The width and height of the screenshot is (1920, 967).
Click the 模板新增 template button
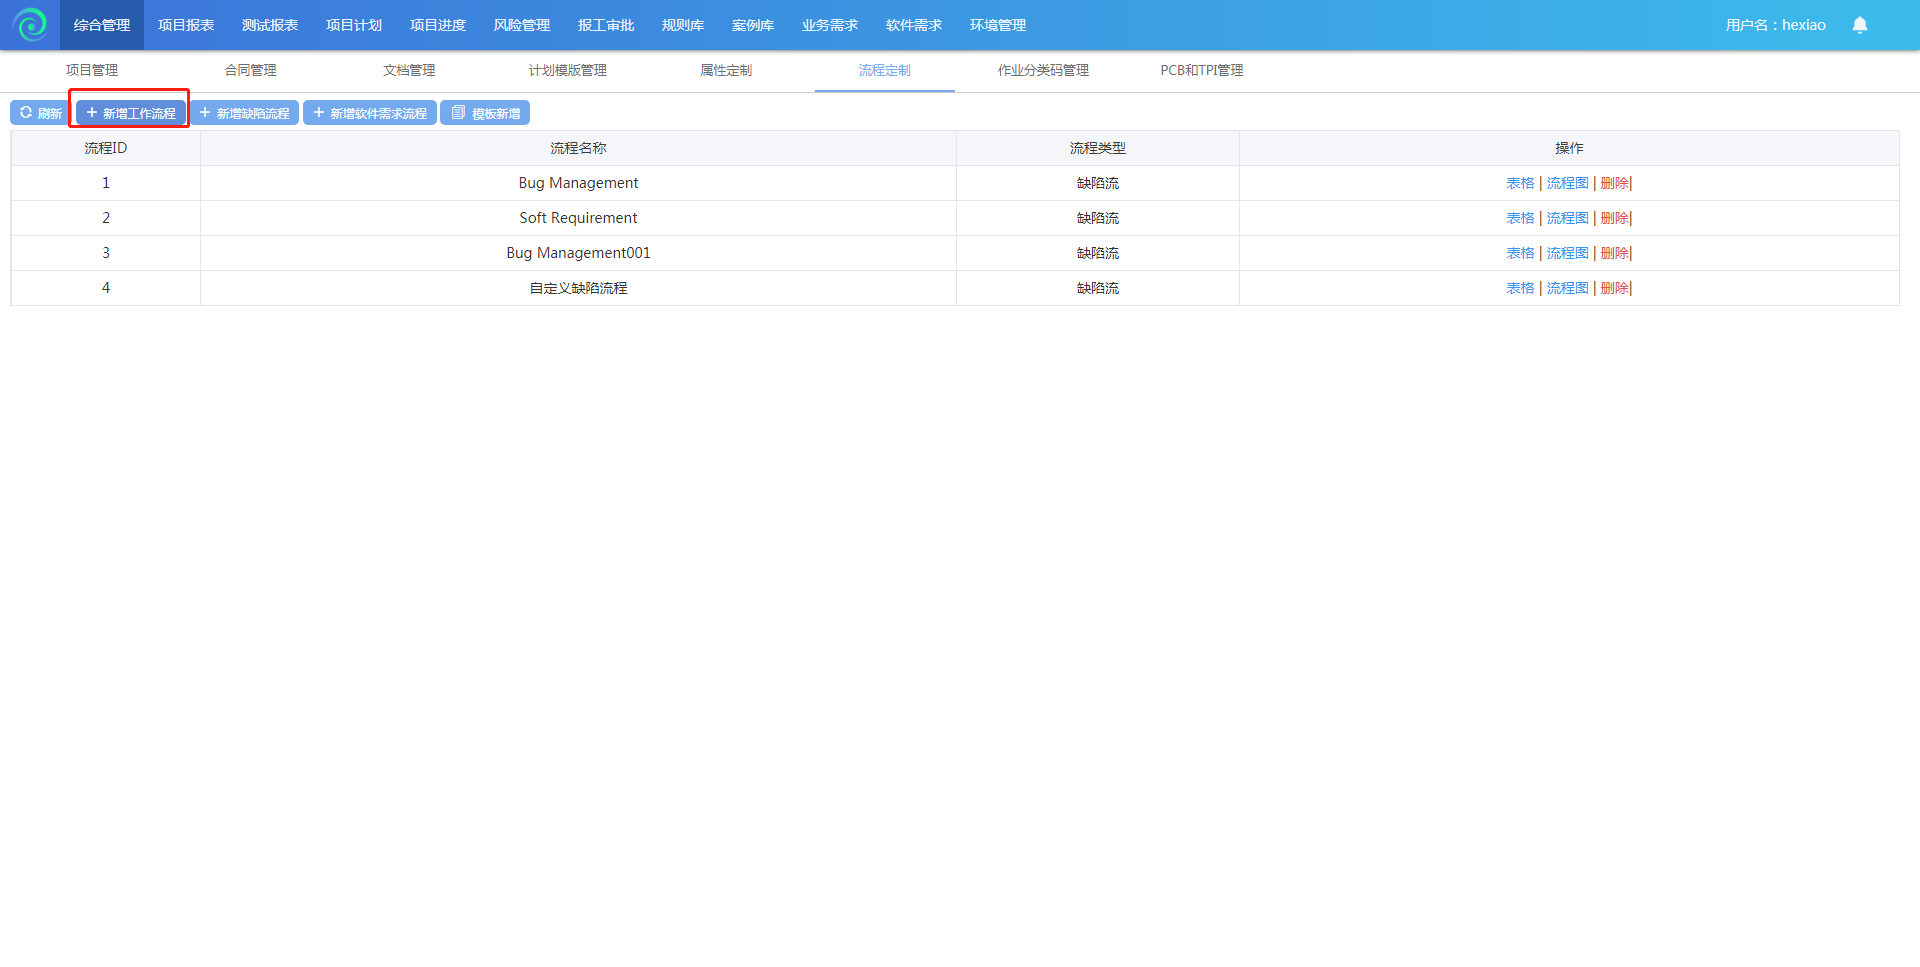pos(485,113)
